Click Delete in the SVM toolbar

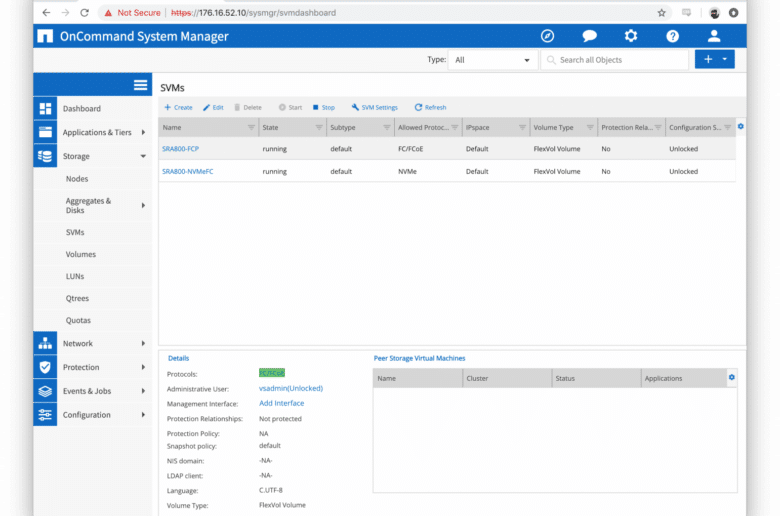[248, 107]
